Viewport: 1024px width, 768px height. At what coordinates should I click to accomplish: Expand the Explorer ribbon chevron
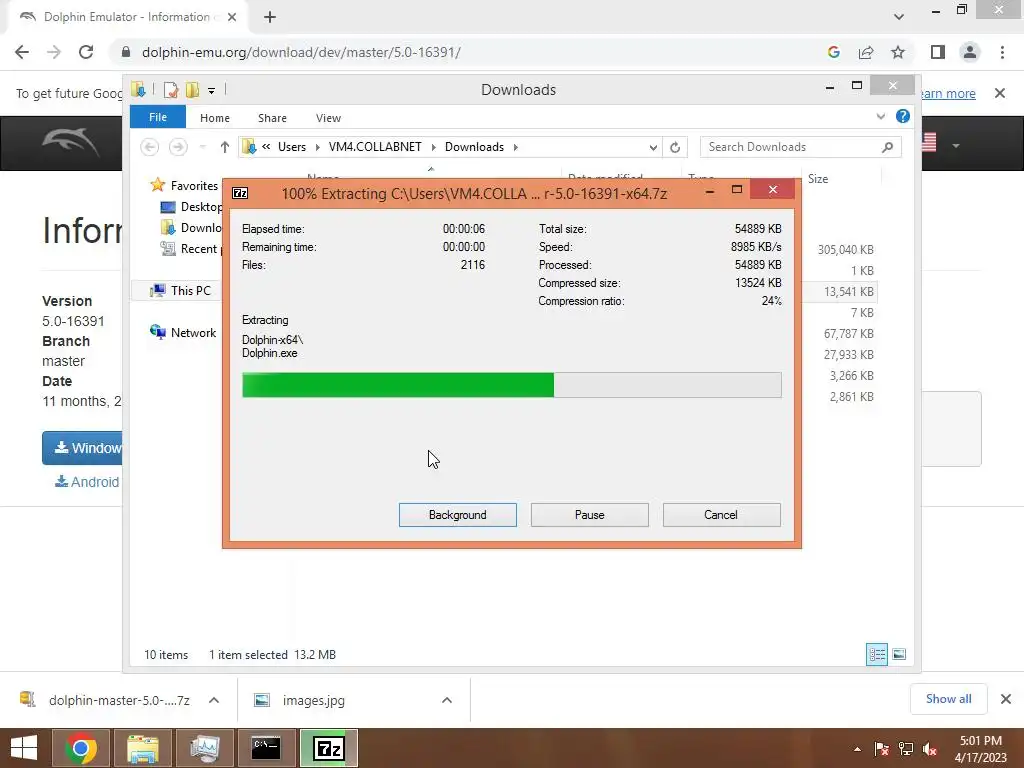(x=880, y=116)
